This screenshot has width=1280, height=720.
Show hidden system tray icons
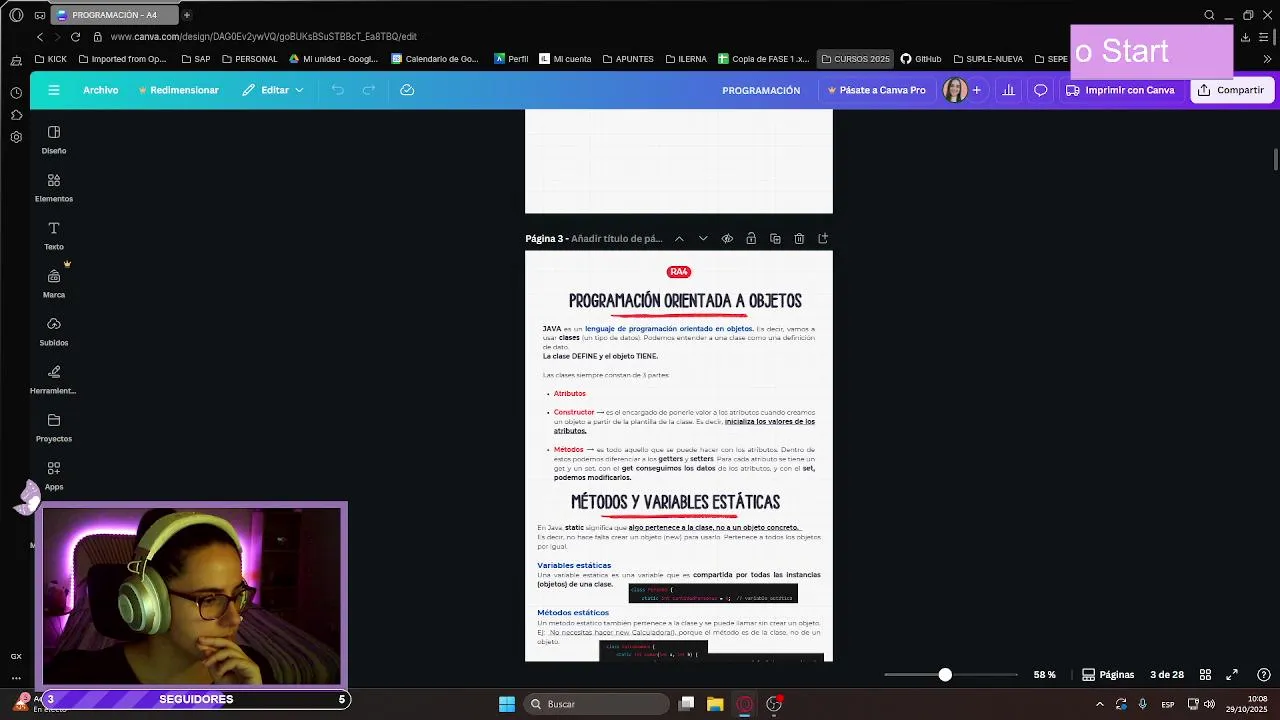1099,704
